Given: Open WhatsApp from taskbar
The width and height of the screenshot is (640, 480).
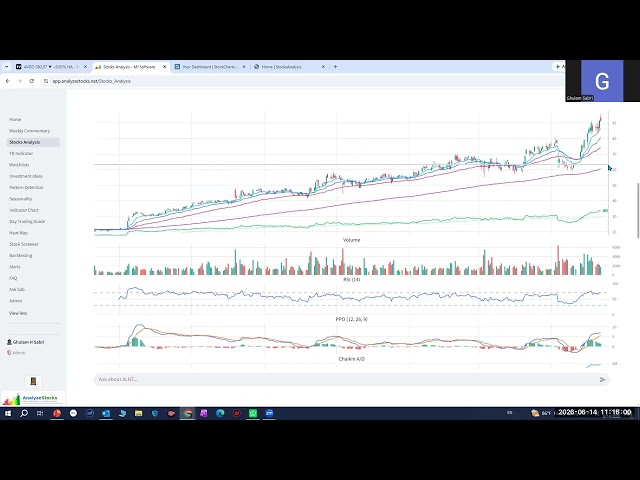Looking at the screenshot, I should (x=253, y=413).
